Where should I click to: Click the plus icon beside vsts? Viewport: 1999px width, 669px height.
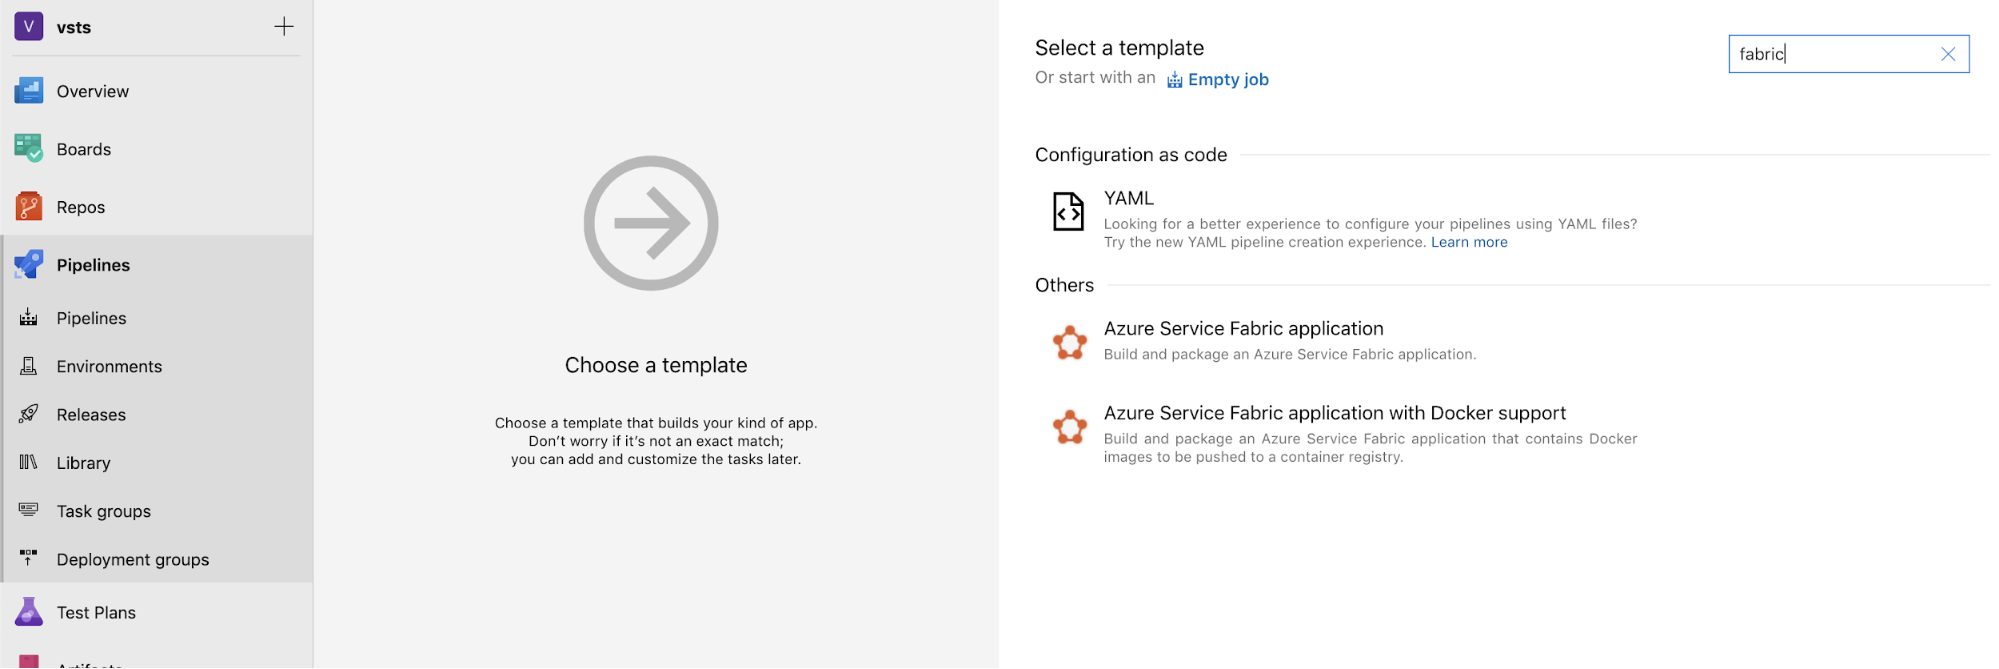click(284, 27)
